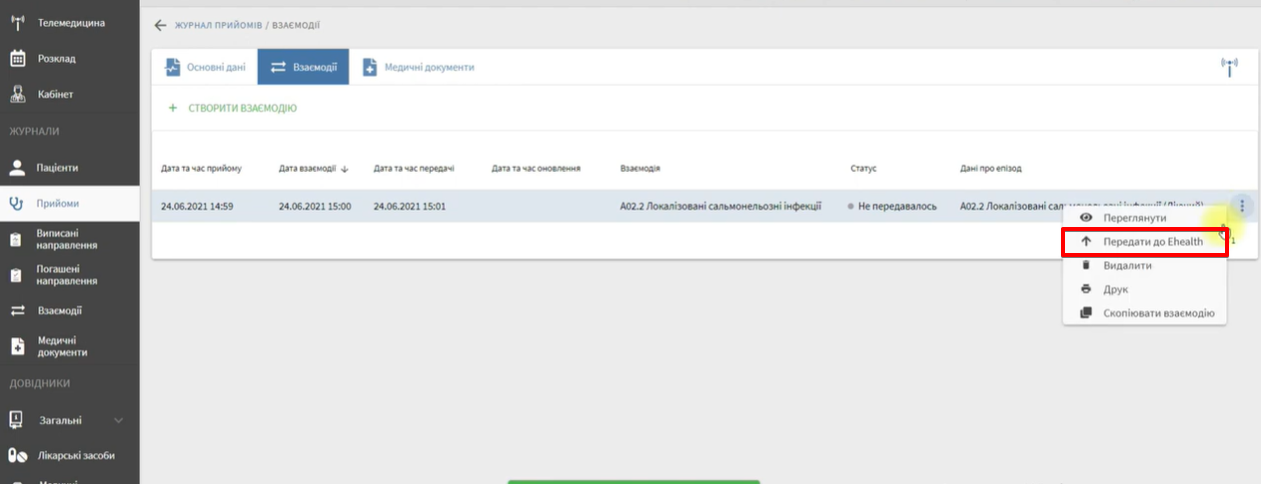Open Кабінет in the sidebar
This screenshot has width=1261, height=484.
coord(55,94)
